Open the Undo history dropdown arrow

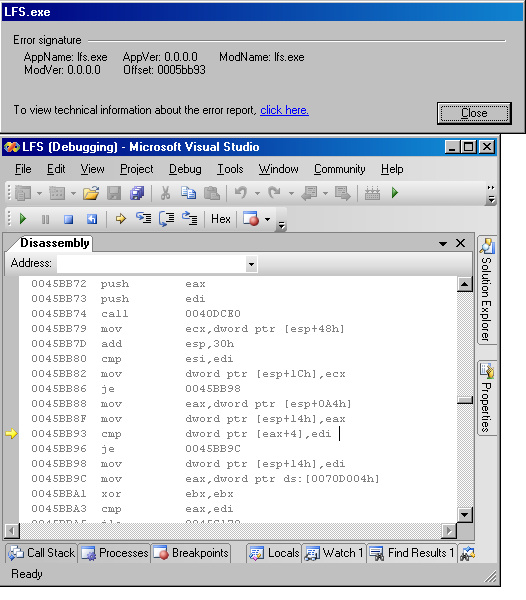[257, 193]
